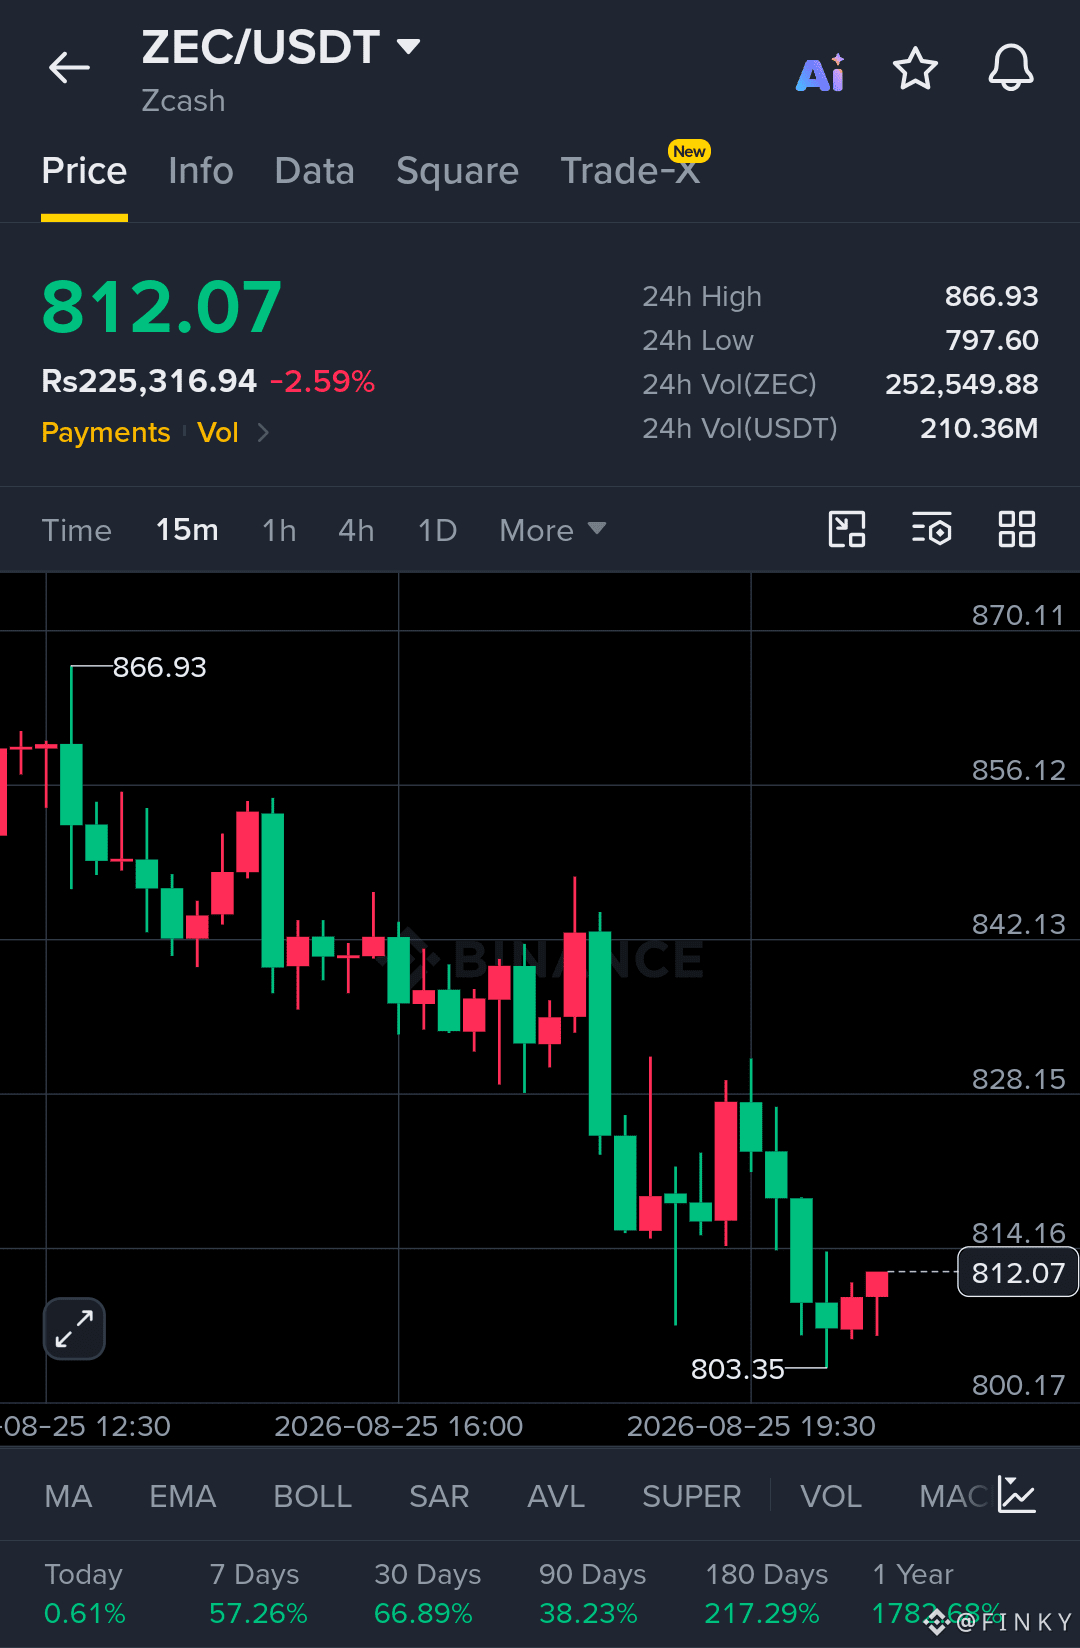Tap the 7 Days 57.26% performance

(x=258, y=1594)
